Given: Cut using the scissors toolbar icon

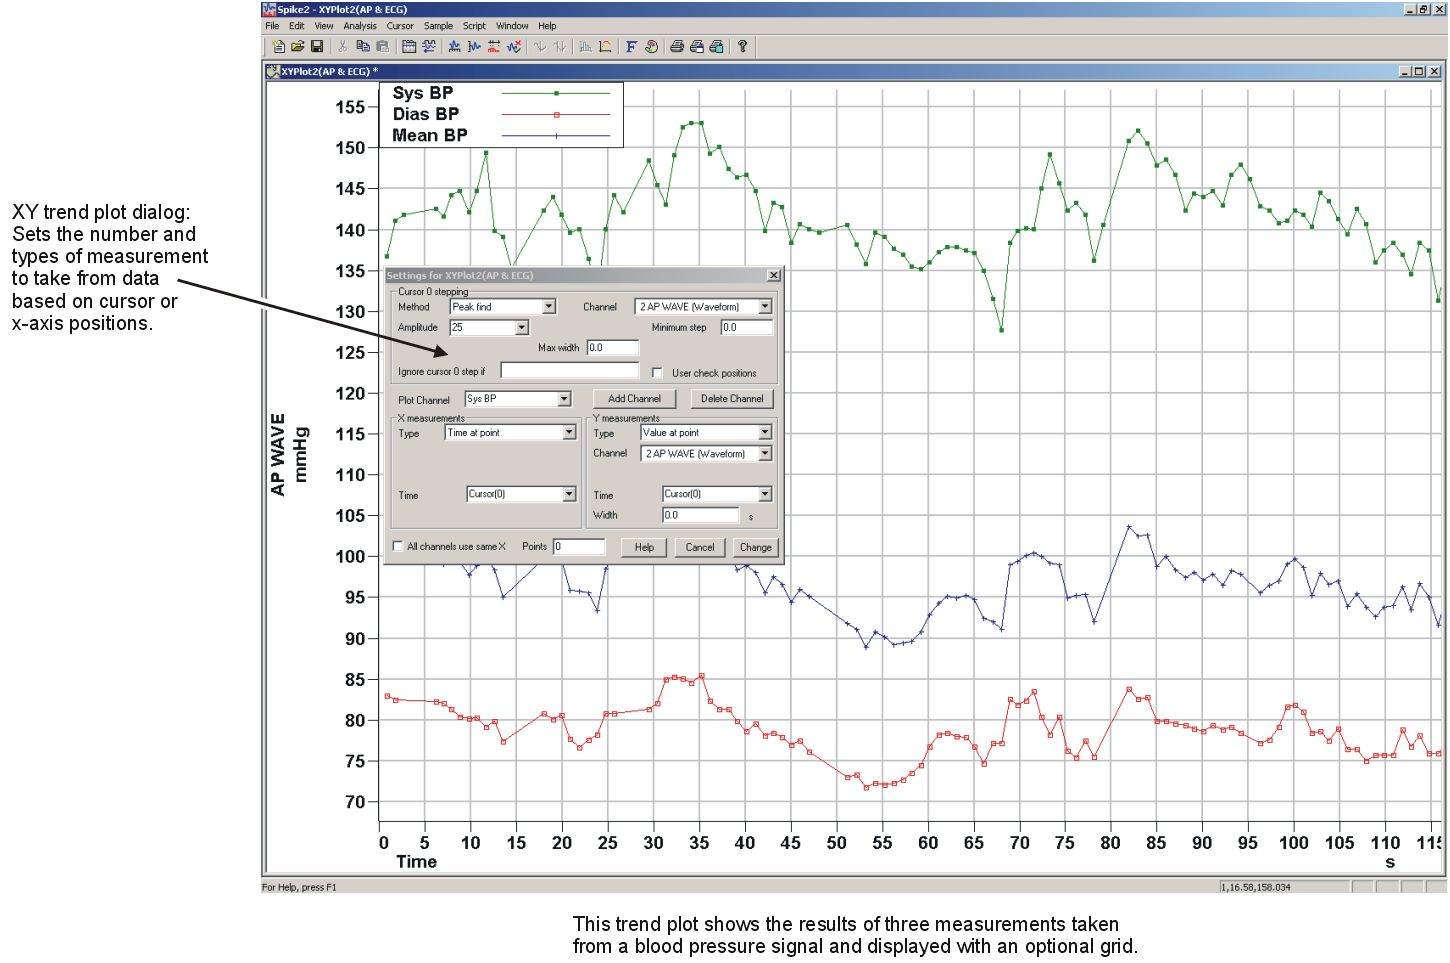Looking at the screenshot, I should (341, 46).
